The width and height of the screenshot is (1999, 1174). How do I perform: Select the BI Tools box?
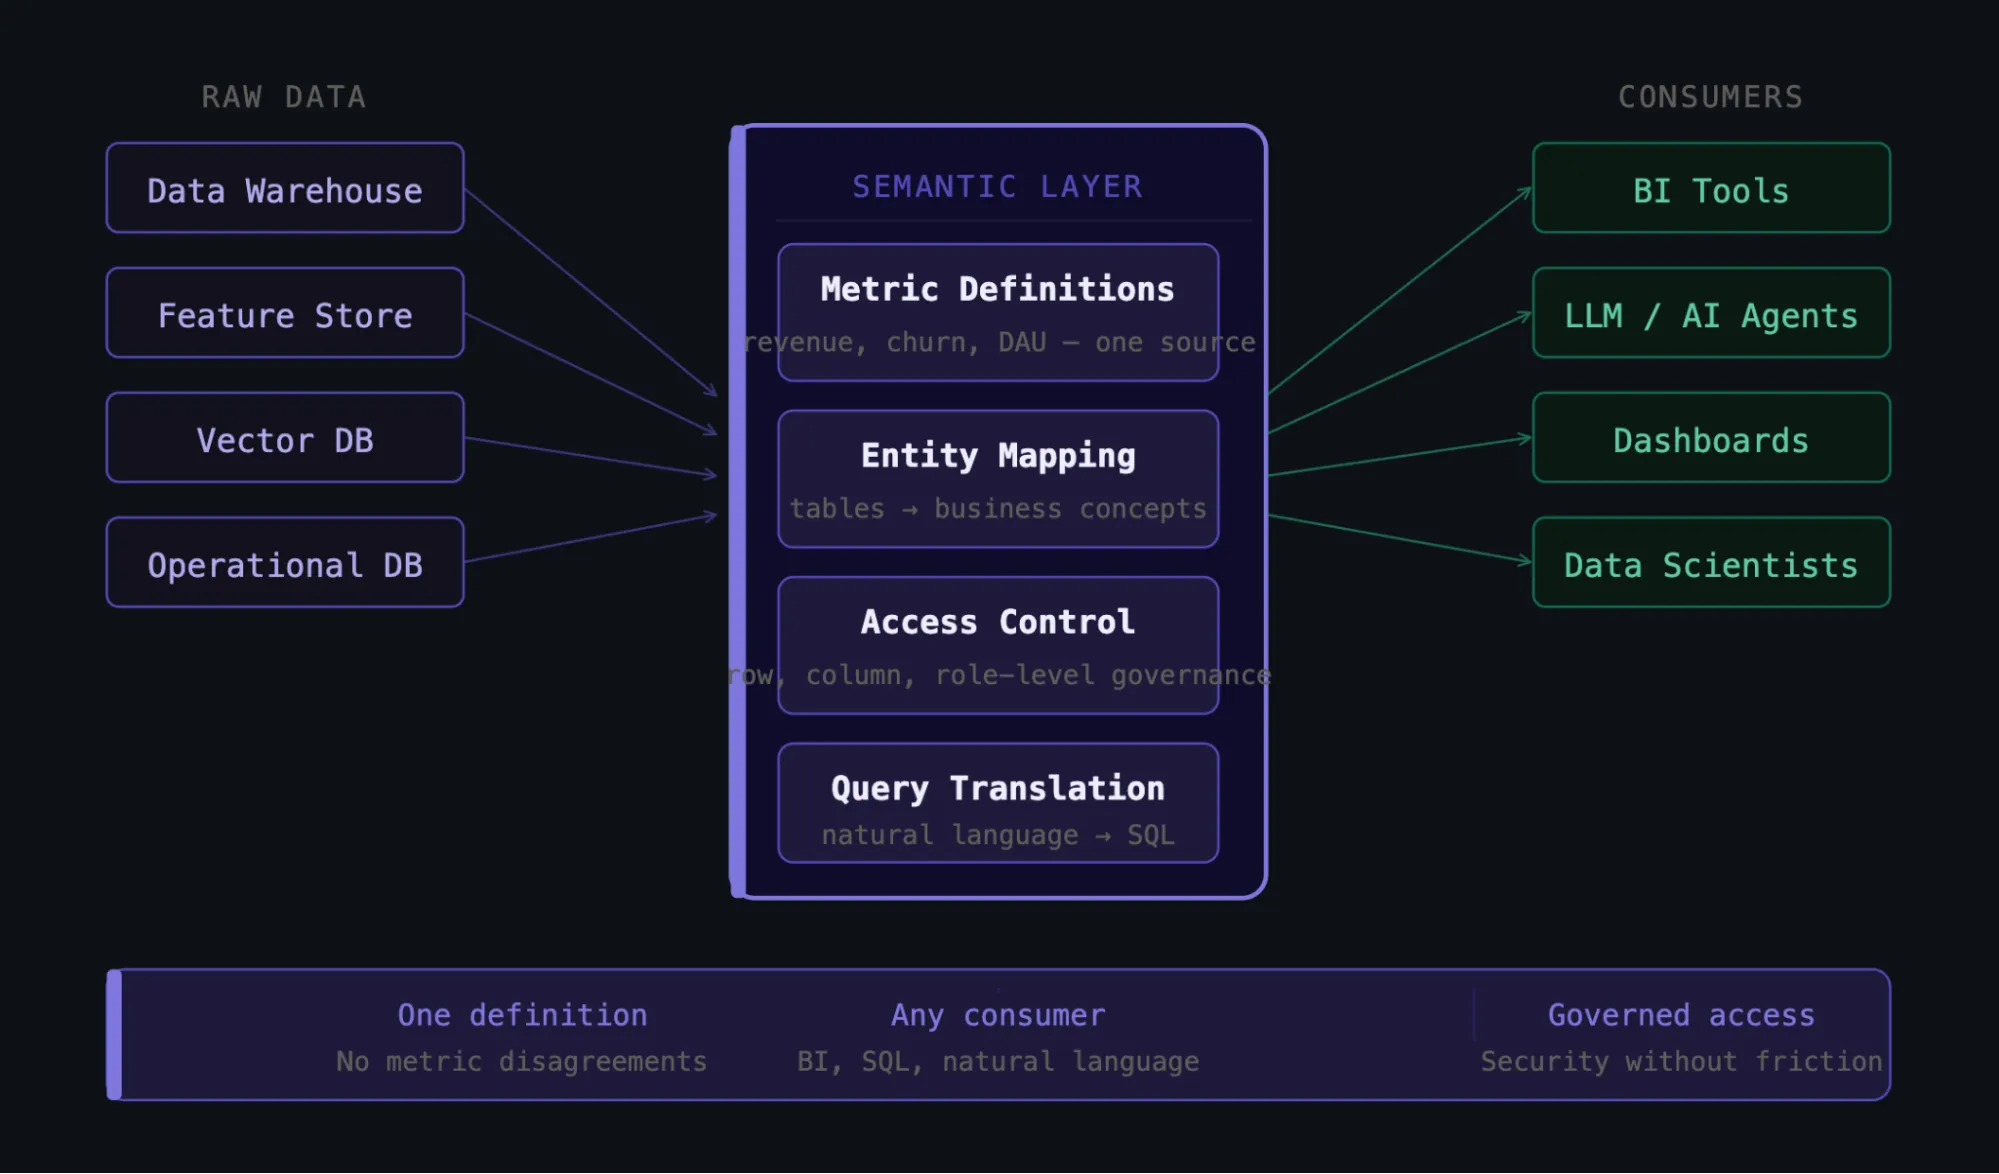coord(1711,188)
